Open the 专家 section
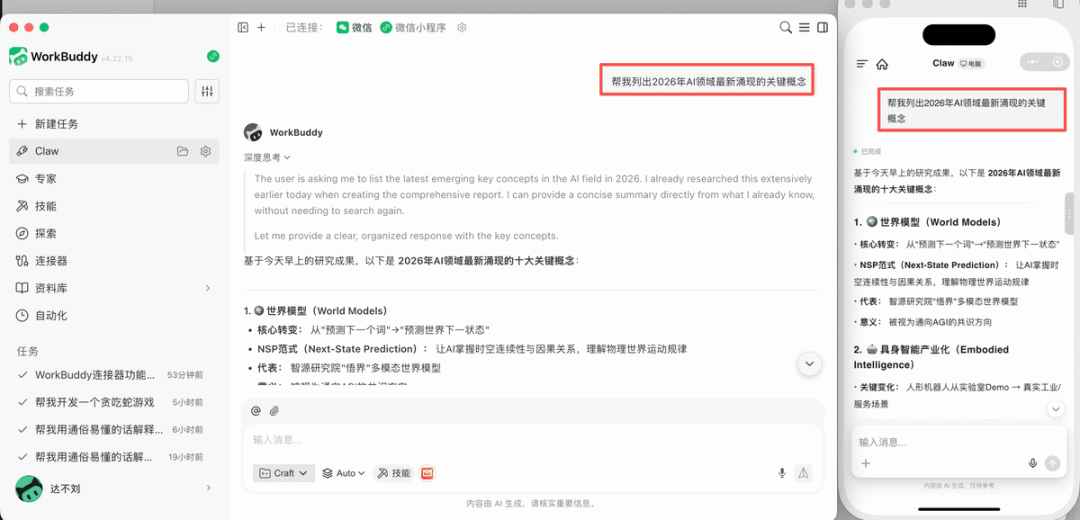 114,178
